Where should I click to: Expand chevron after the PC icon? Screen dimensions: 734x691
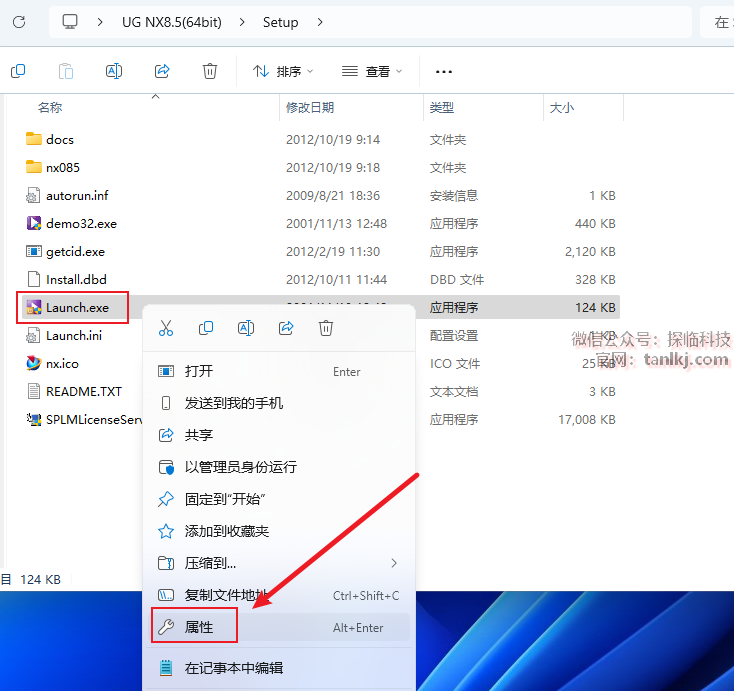pos(100,22)
